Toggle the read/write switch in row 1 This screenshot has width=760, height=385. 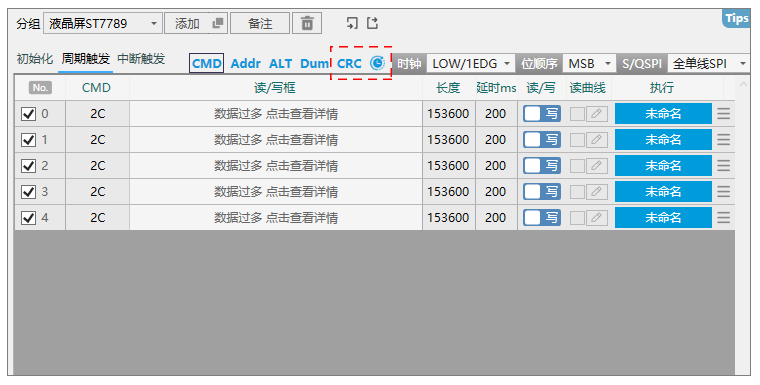542,140
